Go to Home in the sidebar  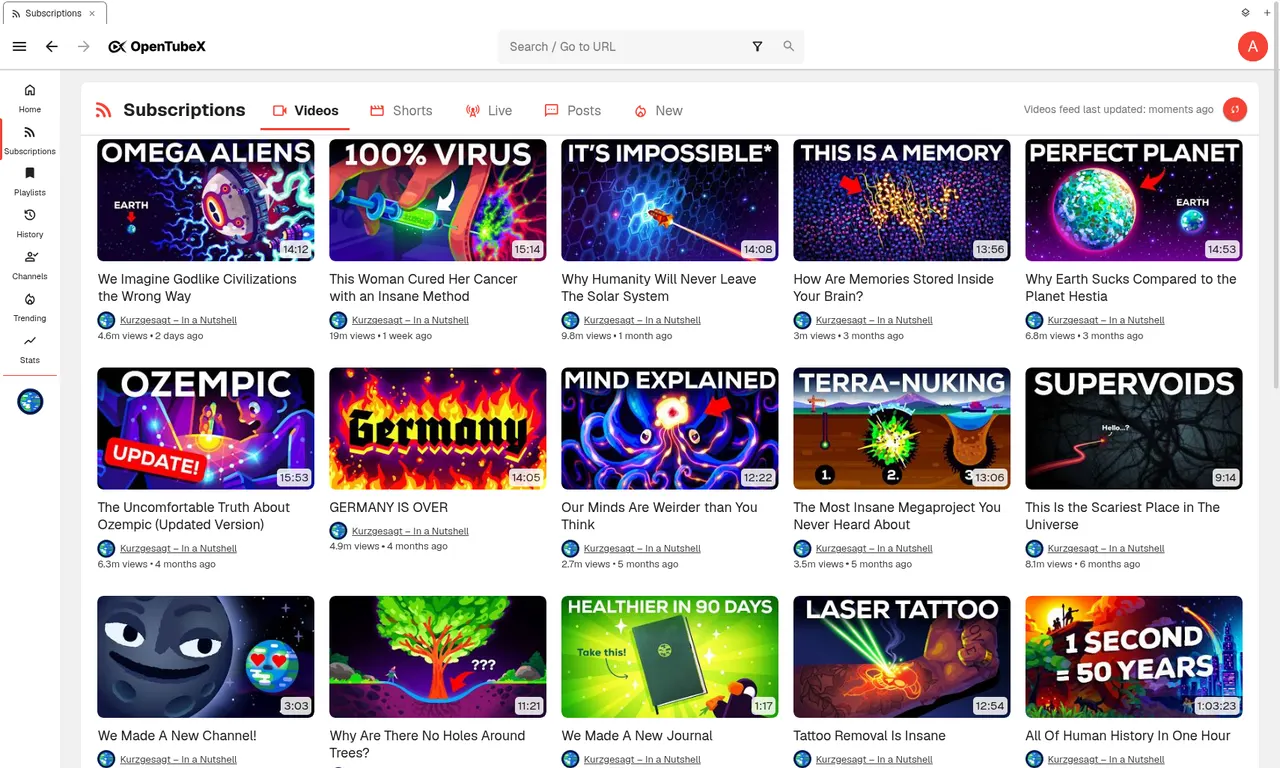30,97
